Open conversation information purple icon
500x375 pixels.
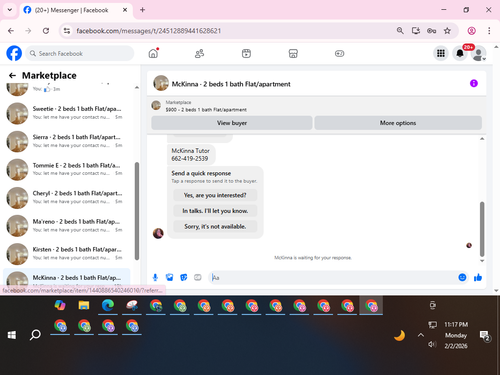click(x=474, y=83)
